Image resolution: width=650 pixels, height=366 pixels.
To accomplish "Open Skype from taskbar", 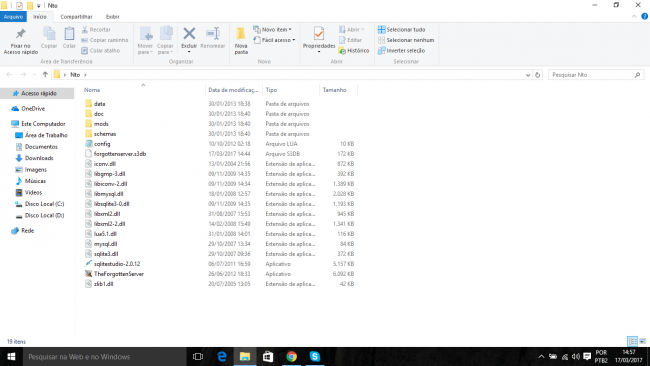I will click(x=315, y=356).
